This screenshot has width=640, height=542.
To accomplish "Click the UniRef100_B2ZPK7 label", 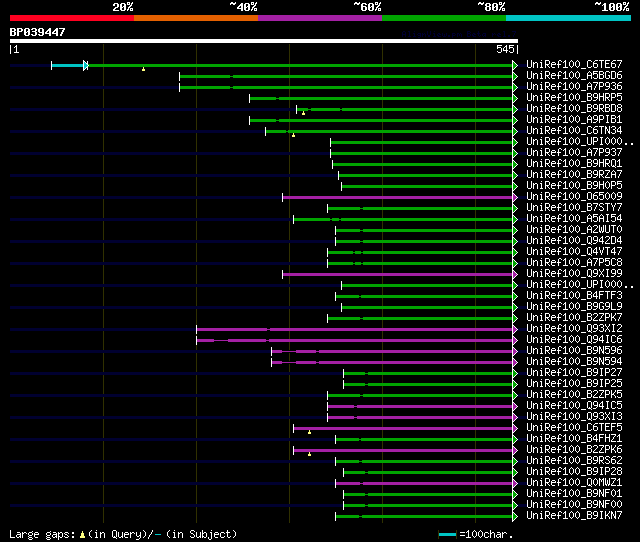I will point(574,318).
